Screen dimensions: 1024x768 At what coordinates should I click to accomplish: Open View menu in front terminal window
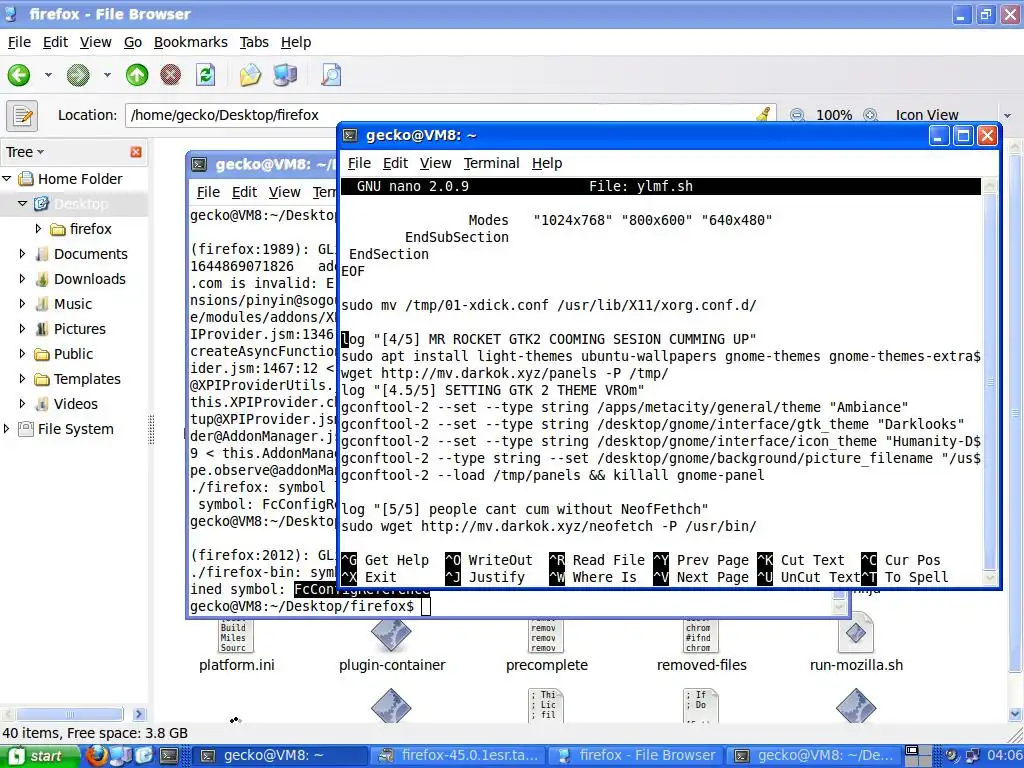(435, 163)
